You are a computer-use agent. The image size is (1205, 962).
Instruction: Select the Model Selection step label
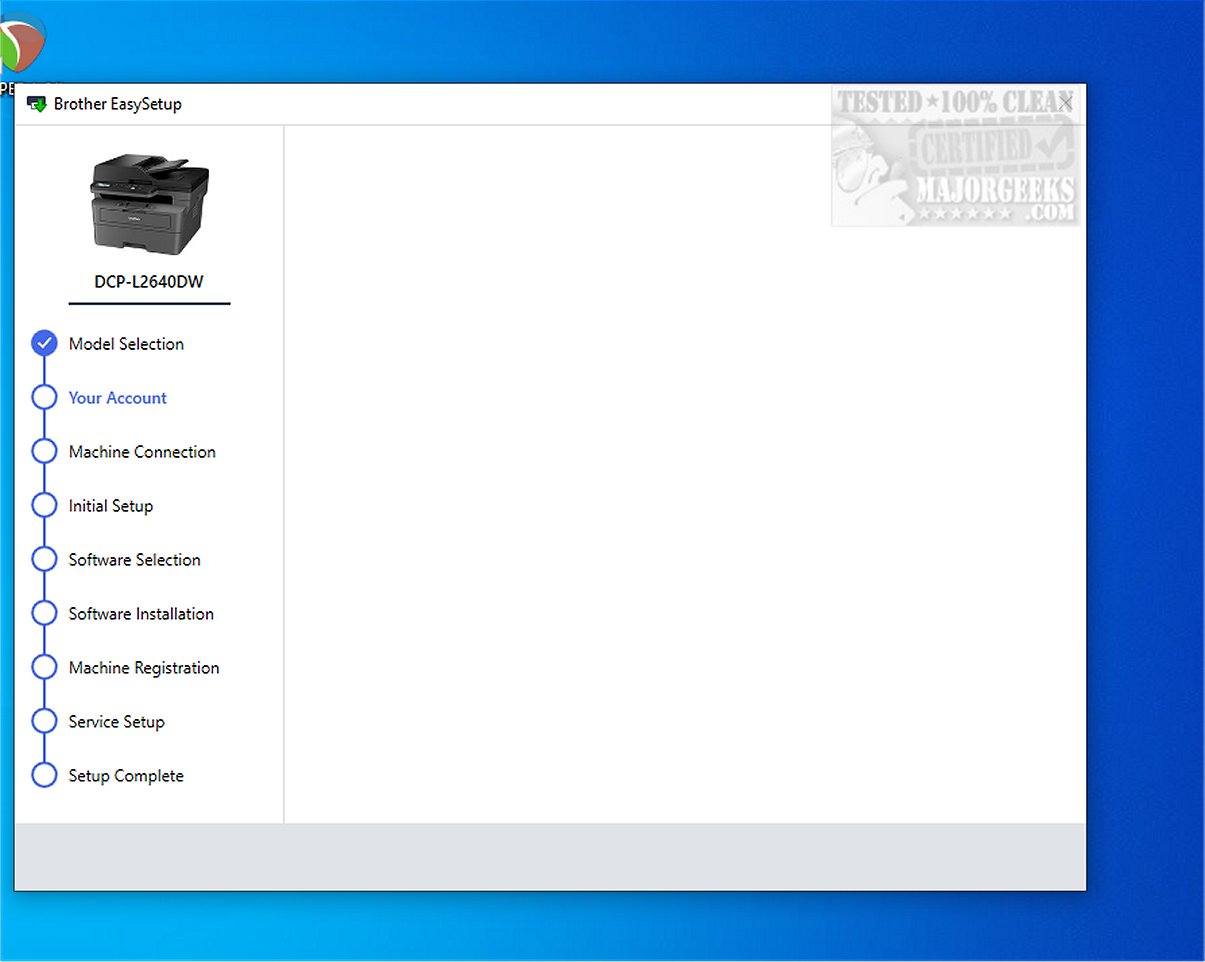point(126,344)
